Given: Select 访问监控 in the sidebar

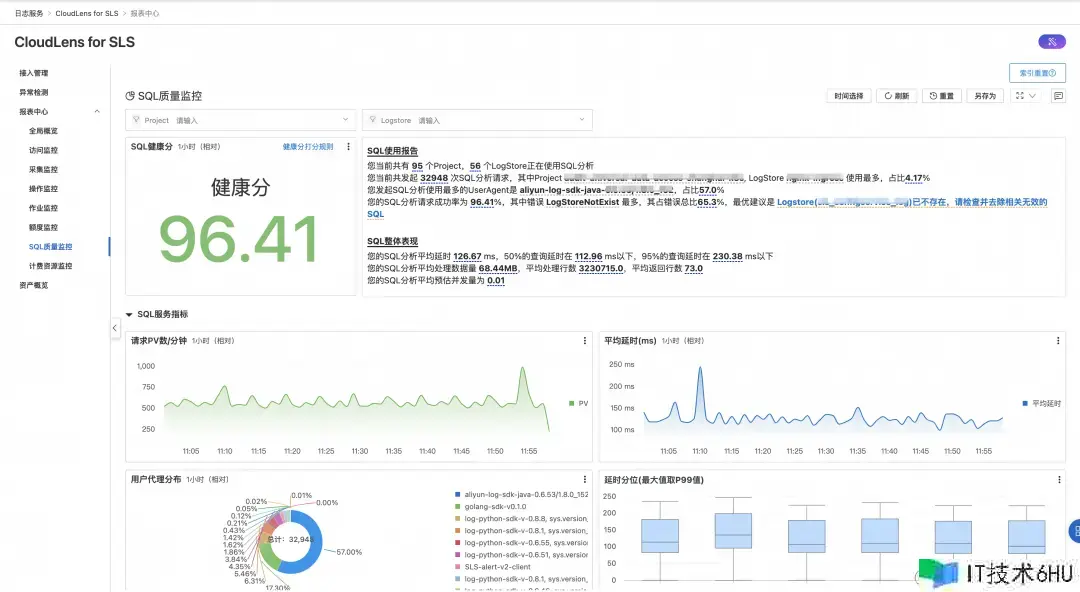Looking at the screenshot, I should coord(44,150).
